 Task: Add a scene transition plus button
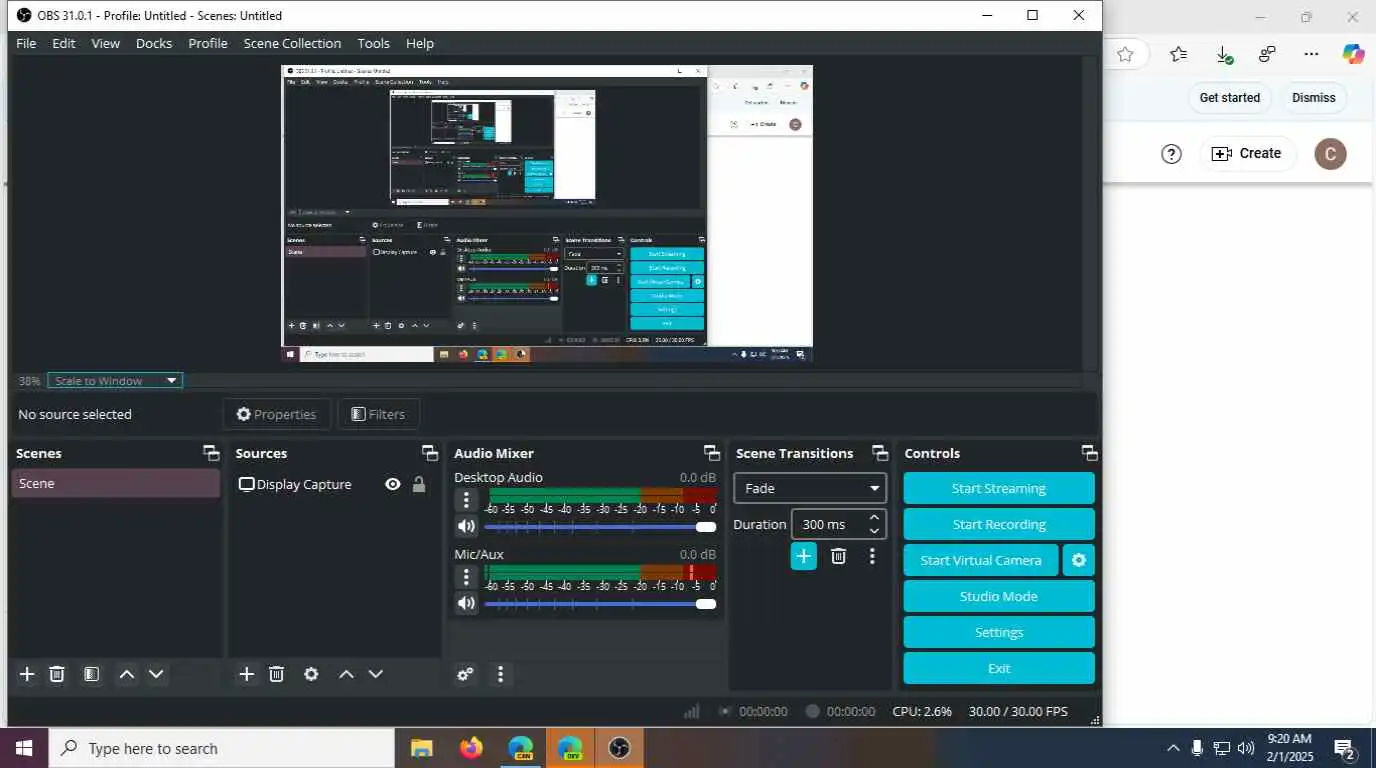tap(804, 556)
